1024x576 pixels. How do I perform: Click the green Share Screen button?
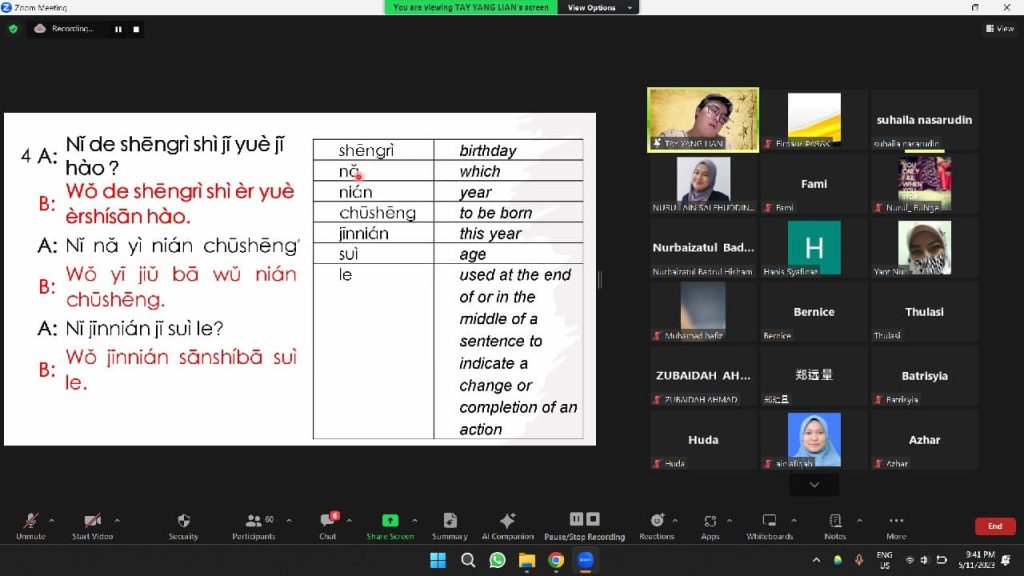click(x=390, y=525)
